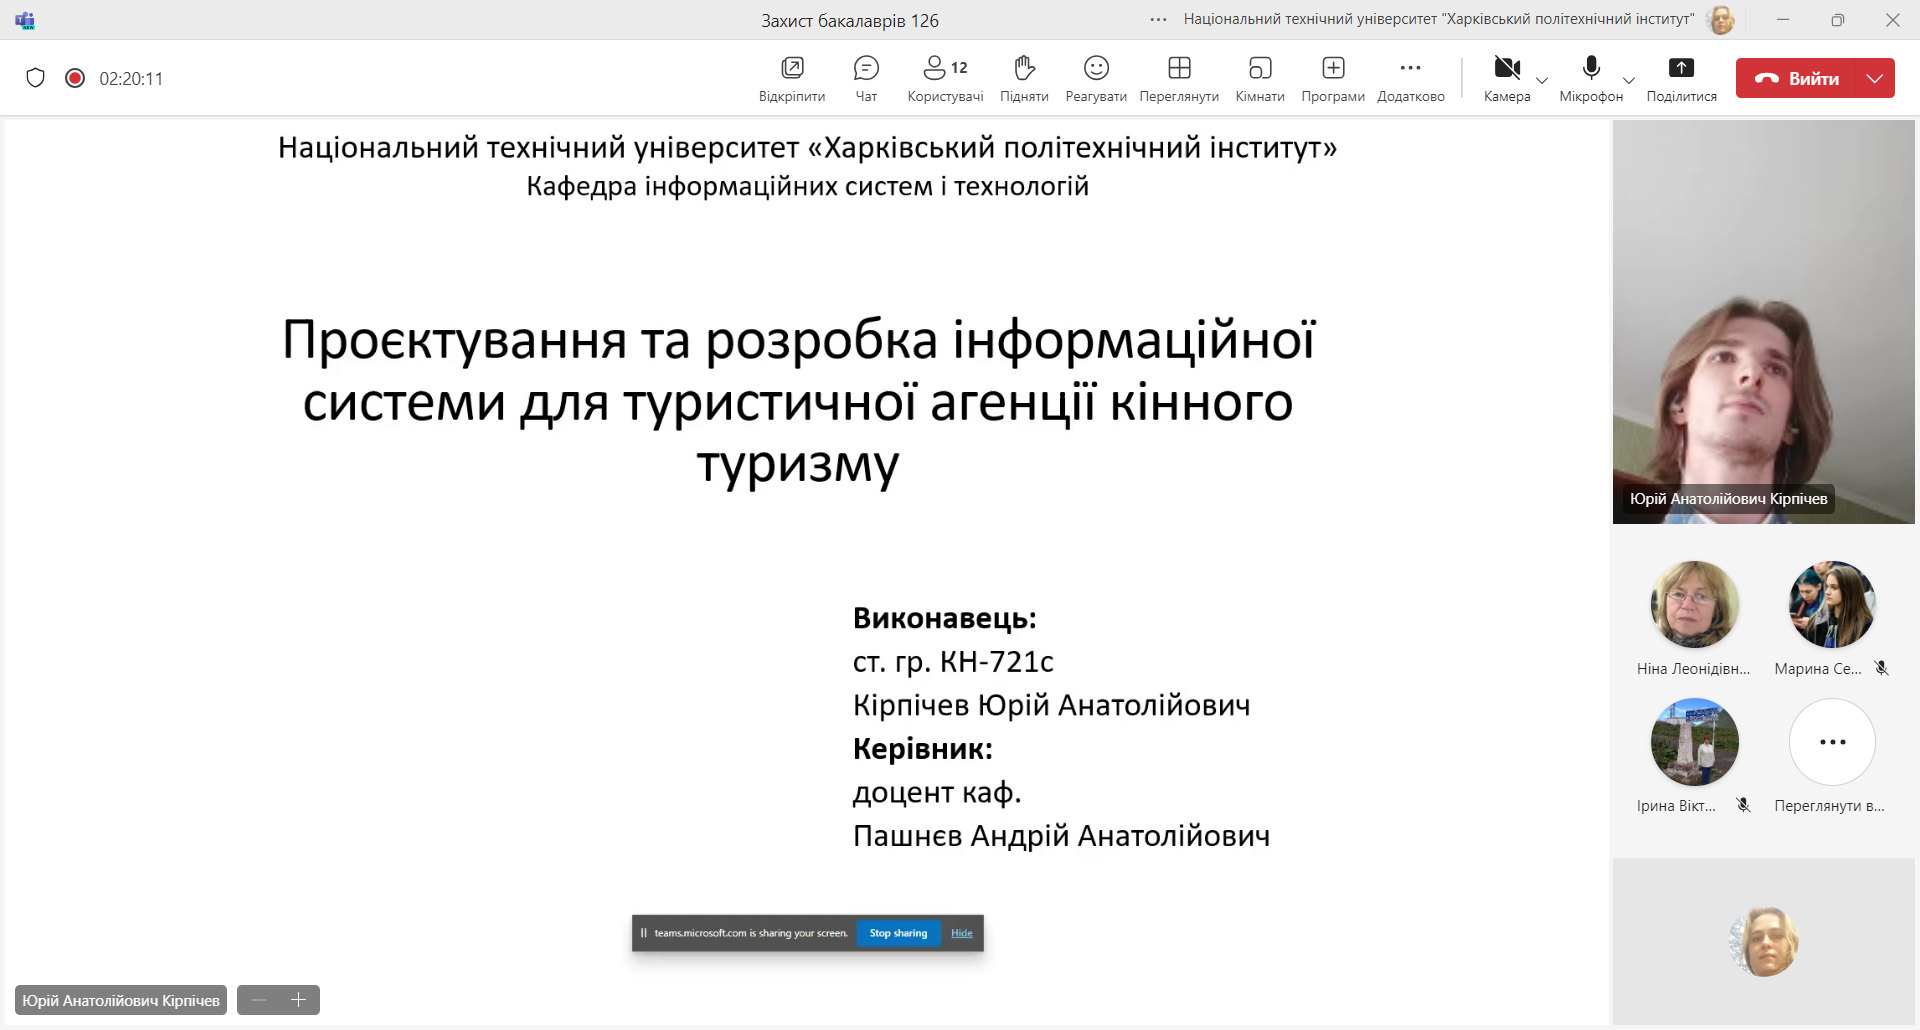1920x1030 pixels.
Task: Expand the microphone options chevron
Action: [1629, 80]
